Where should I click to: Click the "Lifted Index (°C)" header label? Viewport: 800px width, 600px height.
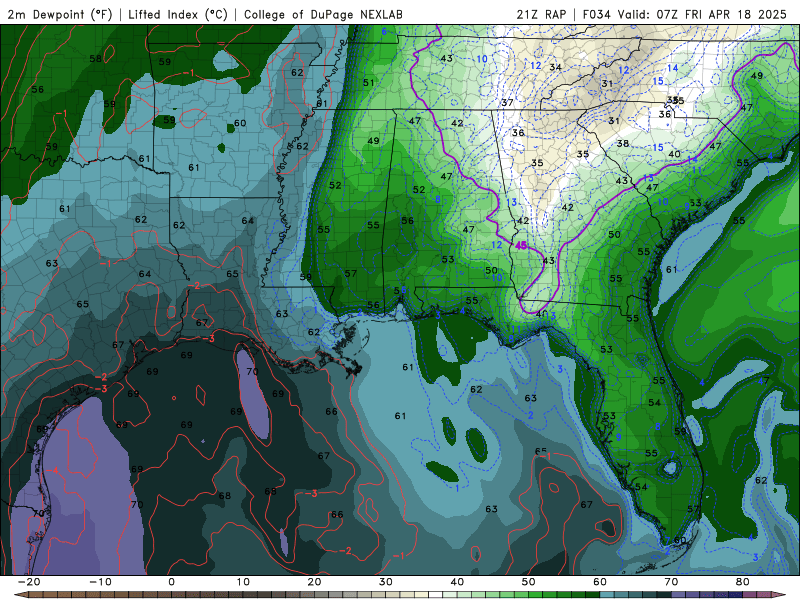(x=178, y=14)
